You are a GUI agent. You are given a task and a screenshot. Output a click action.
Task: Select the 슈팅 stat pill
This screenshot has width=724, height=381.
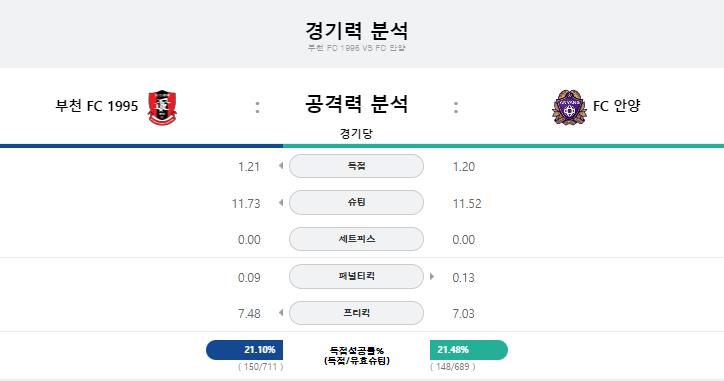coord(356,202)
